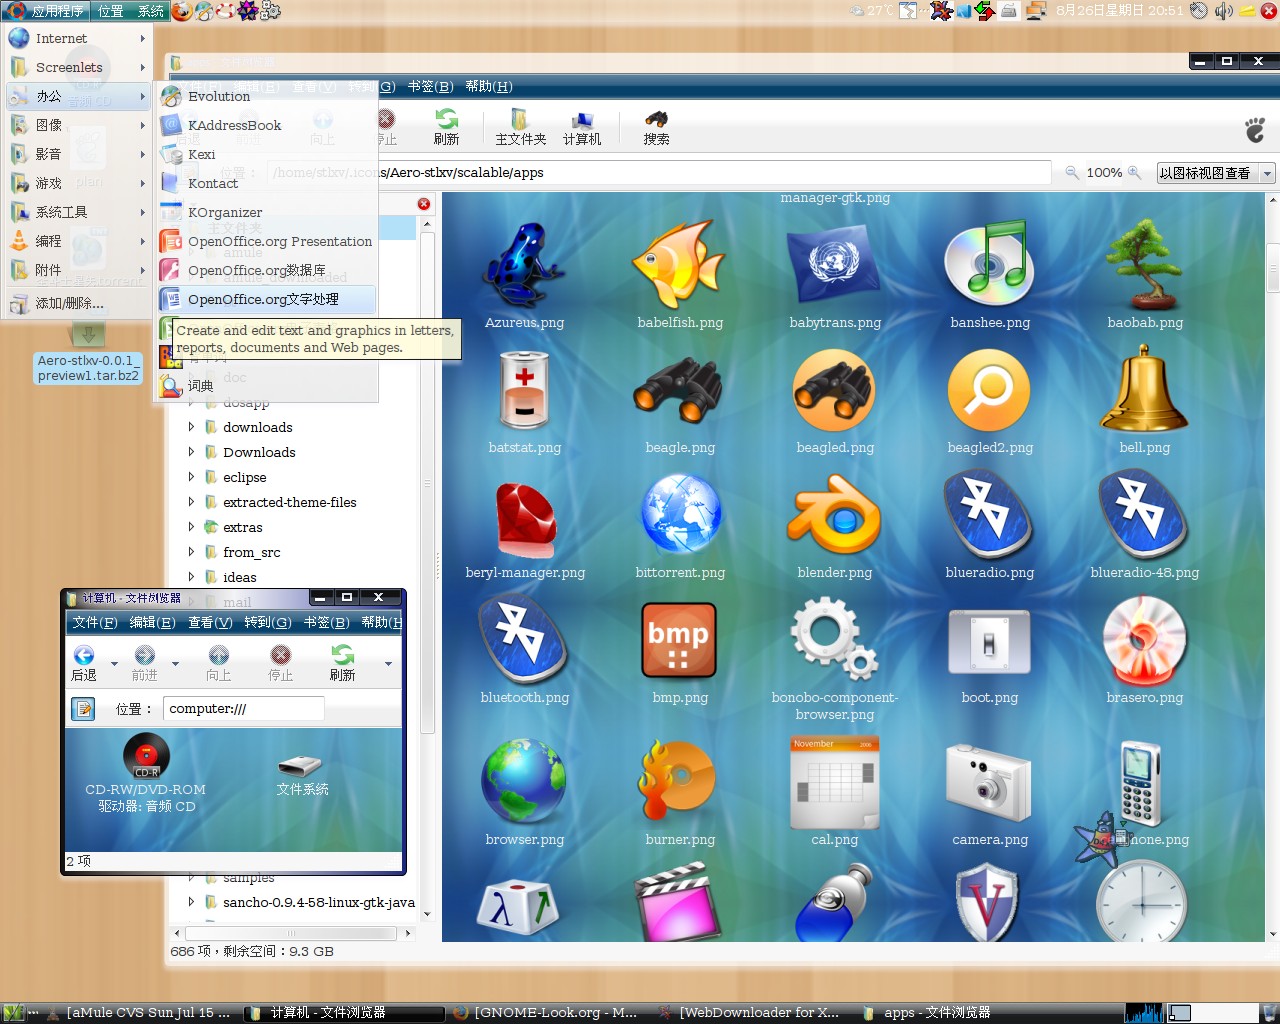Close the side pane with red X
The height and width of the screenshot is (1024, 1280).
pyautogui.click(x=424, y=204)
